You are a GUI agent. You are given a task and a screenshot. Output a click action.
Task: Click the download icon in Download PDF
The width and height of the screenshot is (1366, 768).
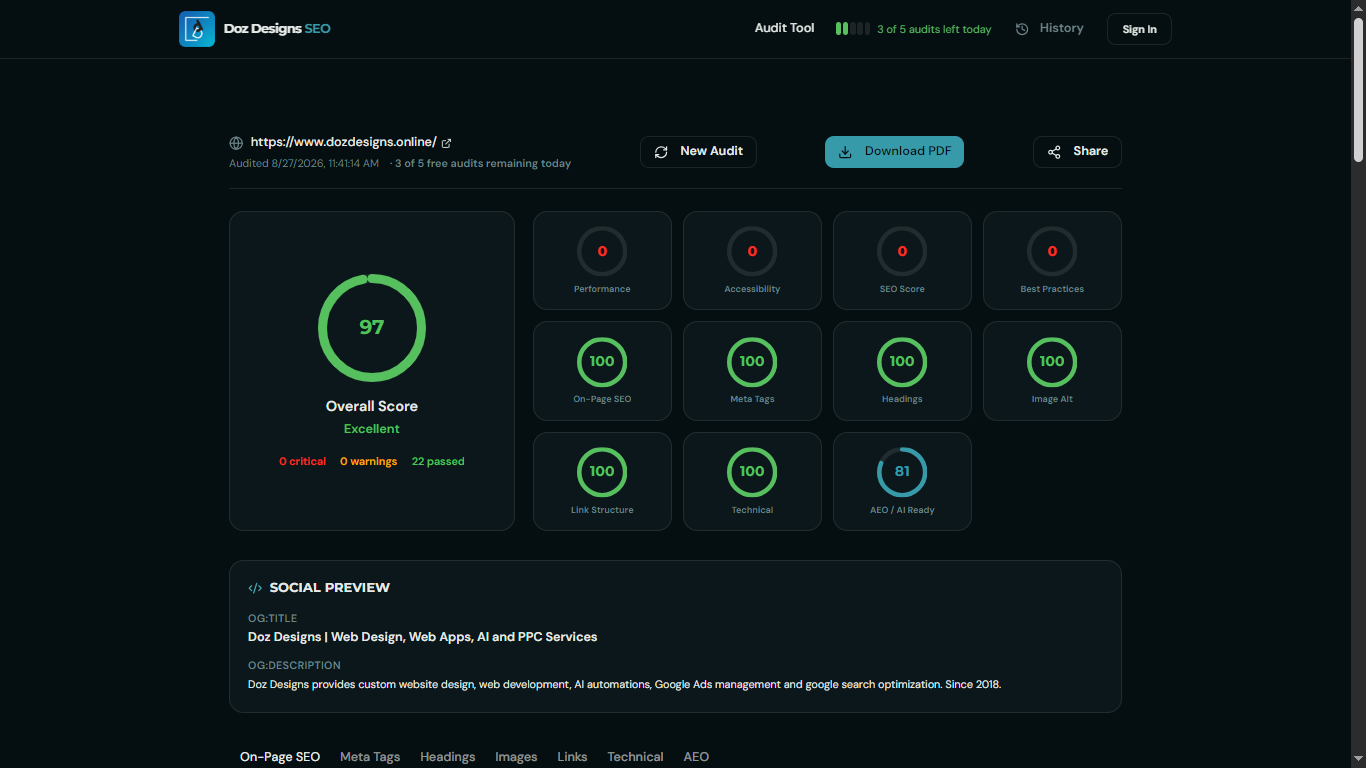[845, 152]
